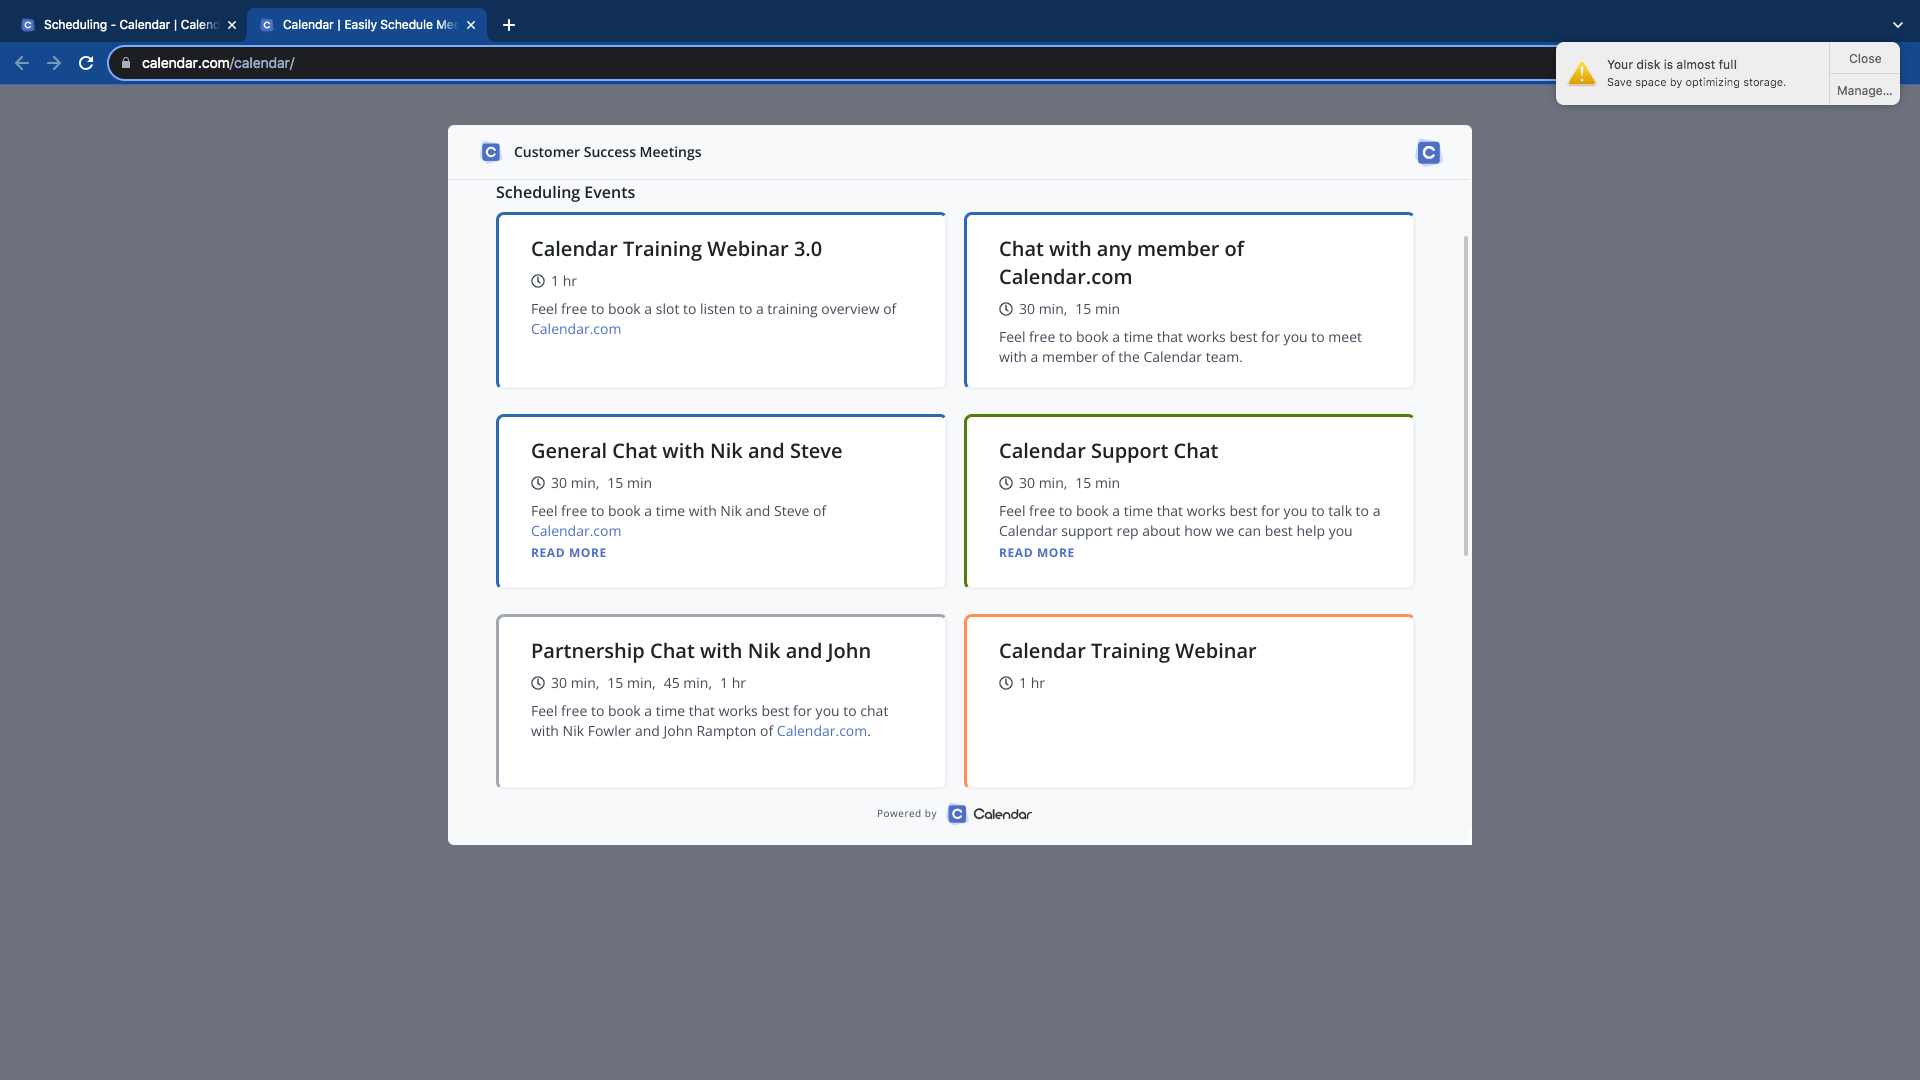Viewport: 1920px width, 1080px height.
Task: Click clock icon on Calendar Training Webinar card
Action: 1006,683
